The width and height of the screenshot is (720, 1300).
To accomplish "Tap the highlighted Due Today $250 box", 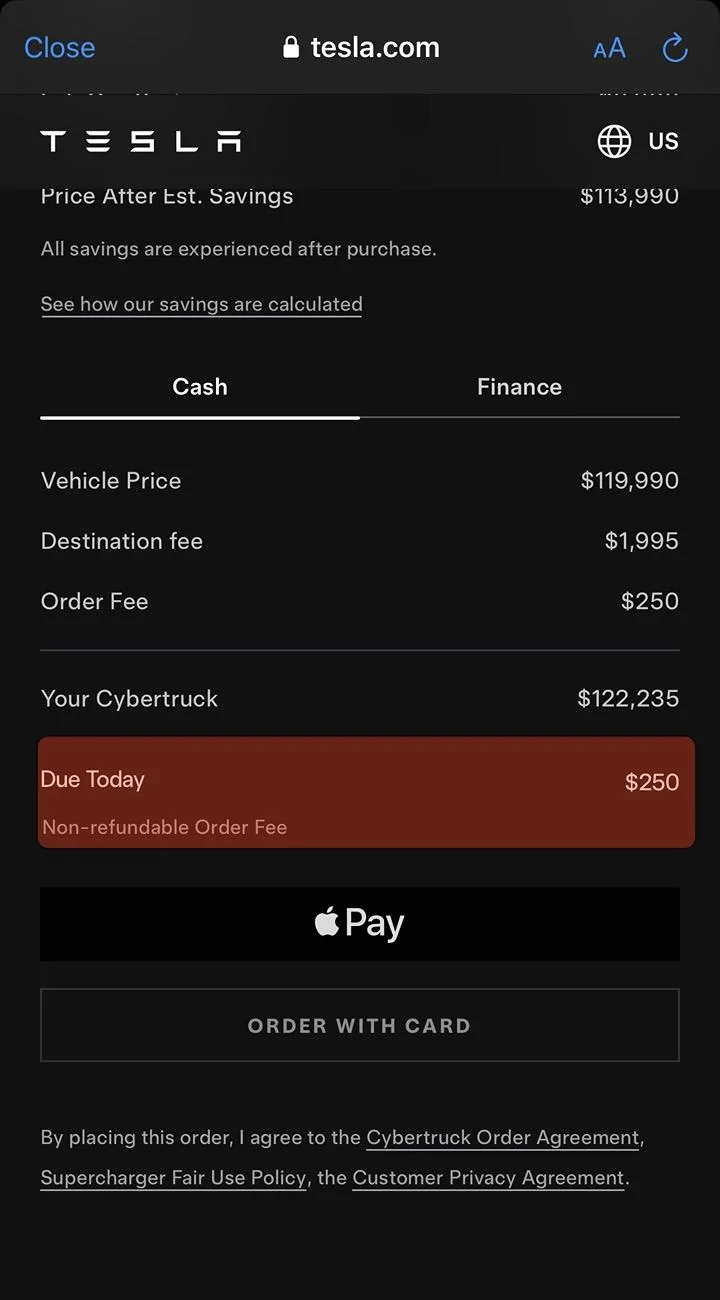I will [366, 793].
